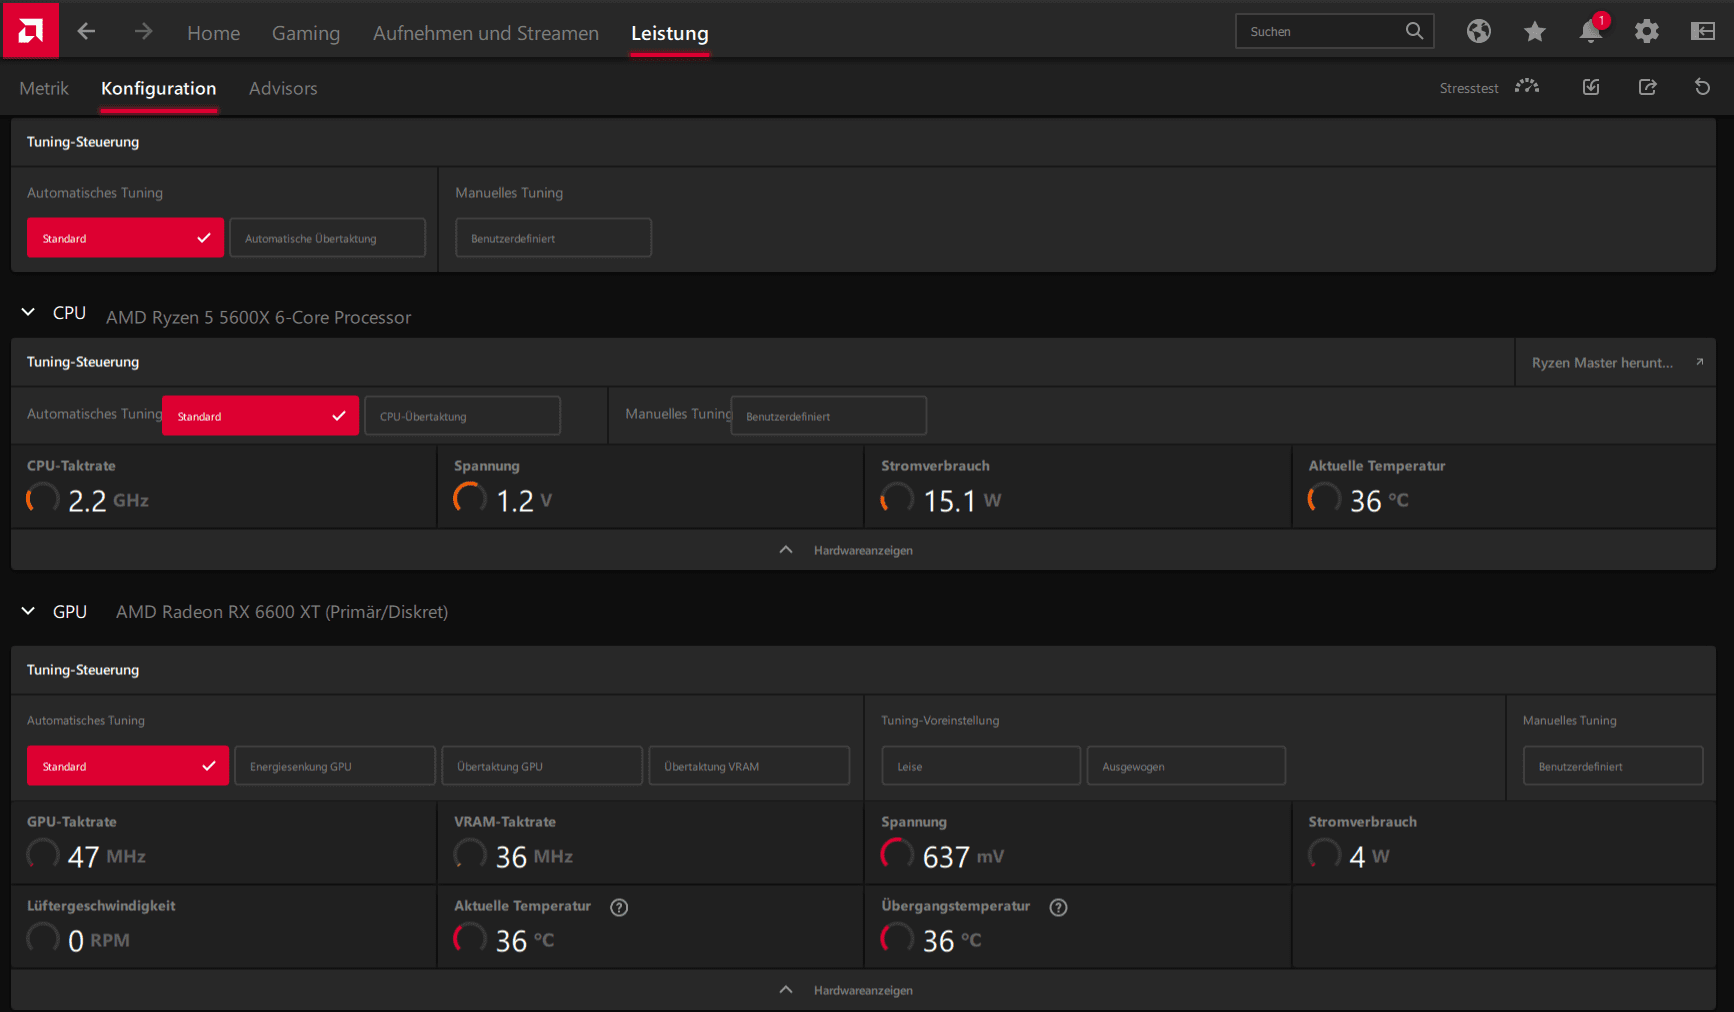Open settings gear icon
Screen dimensions: 1734x1012
coord(1646,31)
